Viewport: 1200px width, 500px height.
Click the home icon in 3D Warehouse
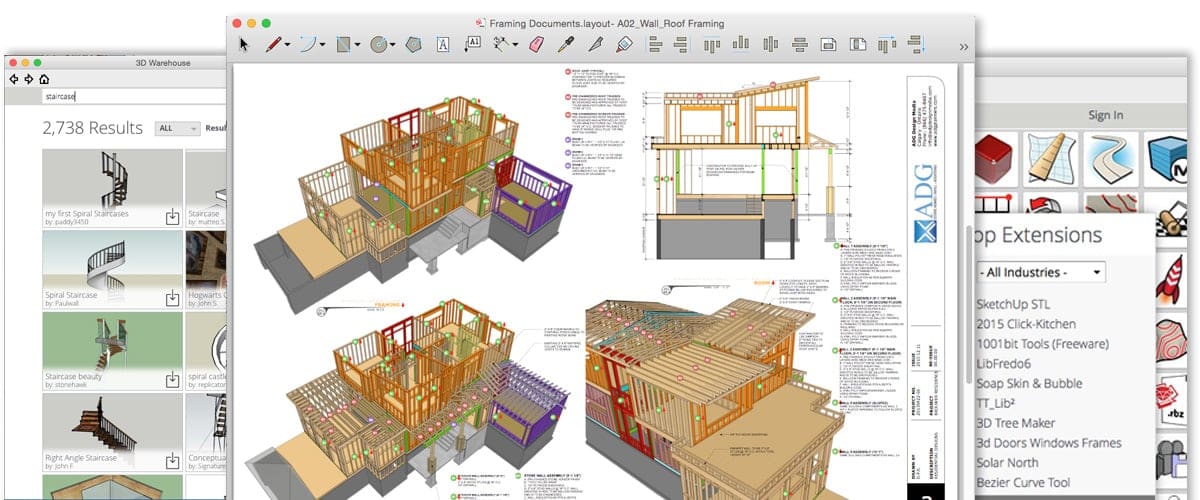44,79
